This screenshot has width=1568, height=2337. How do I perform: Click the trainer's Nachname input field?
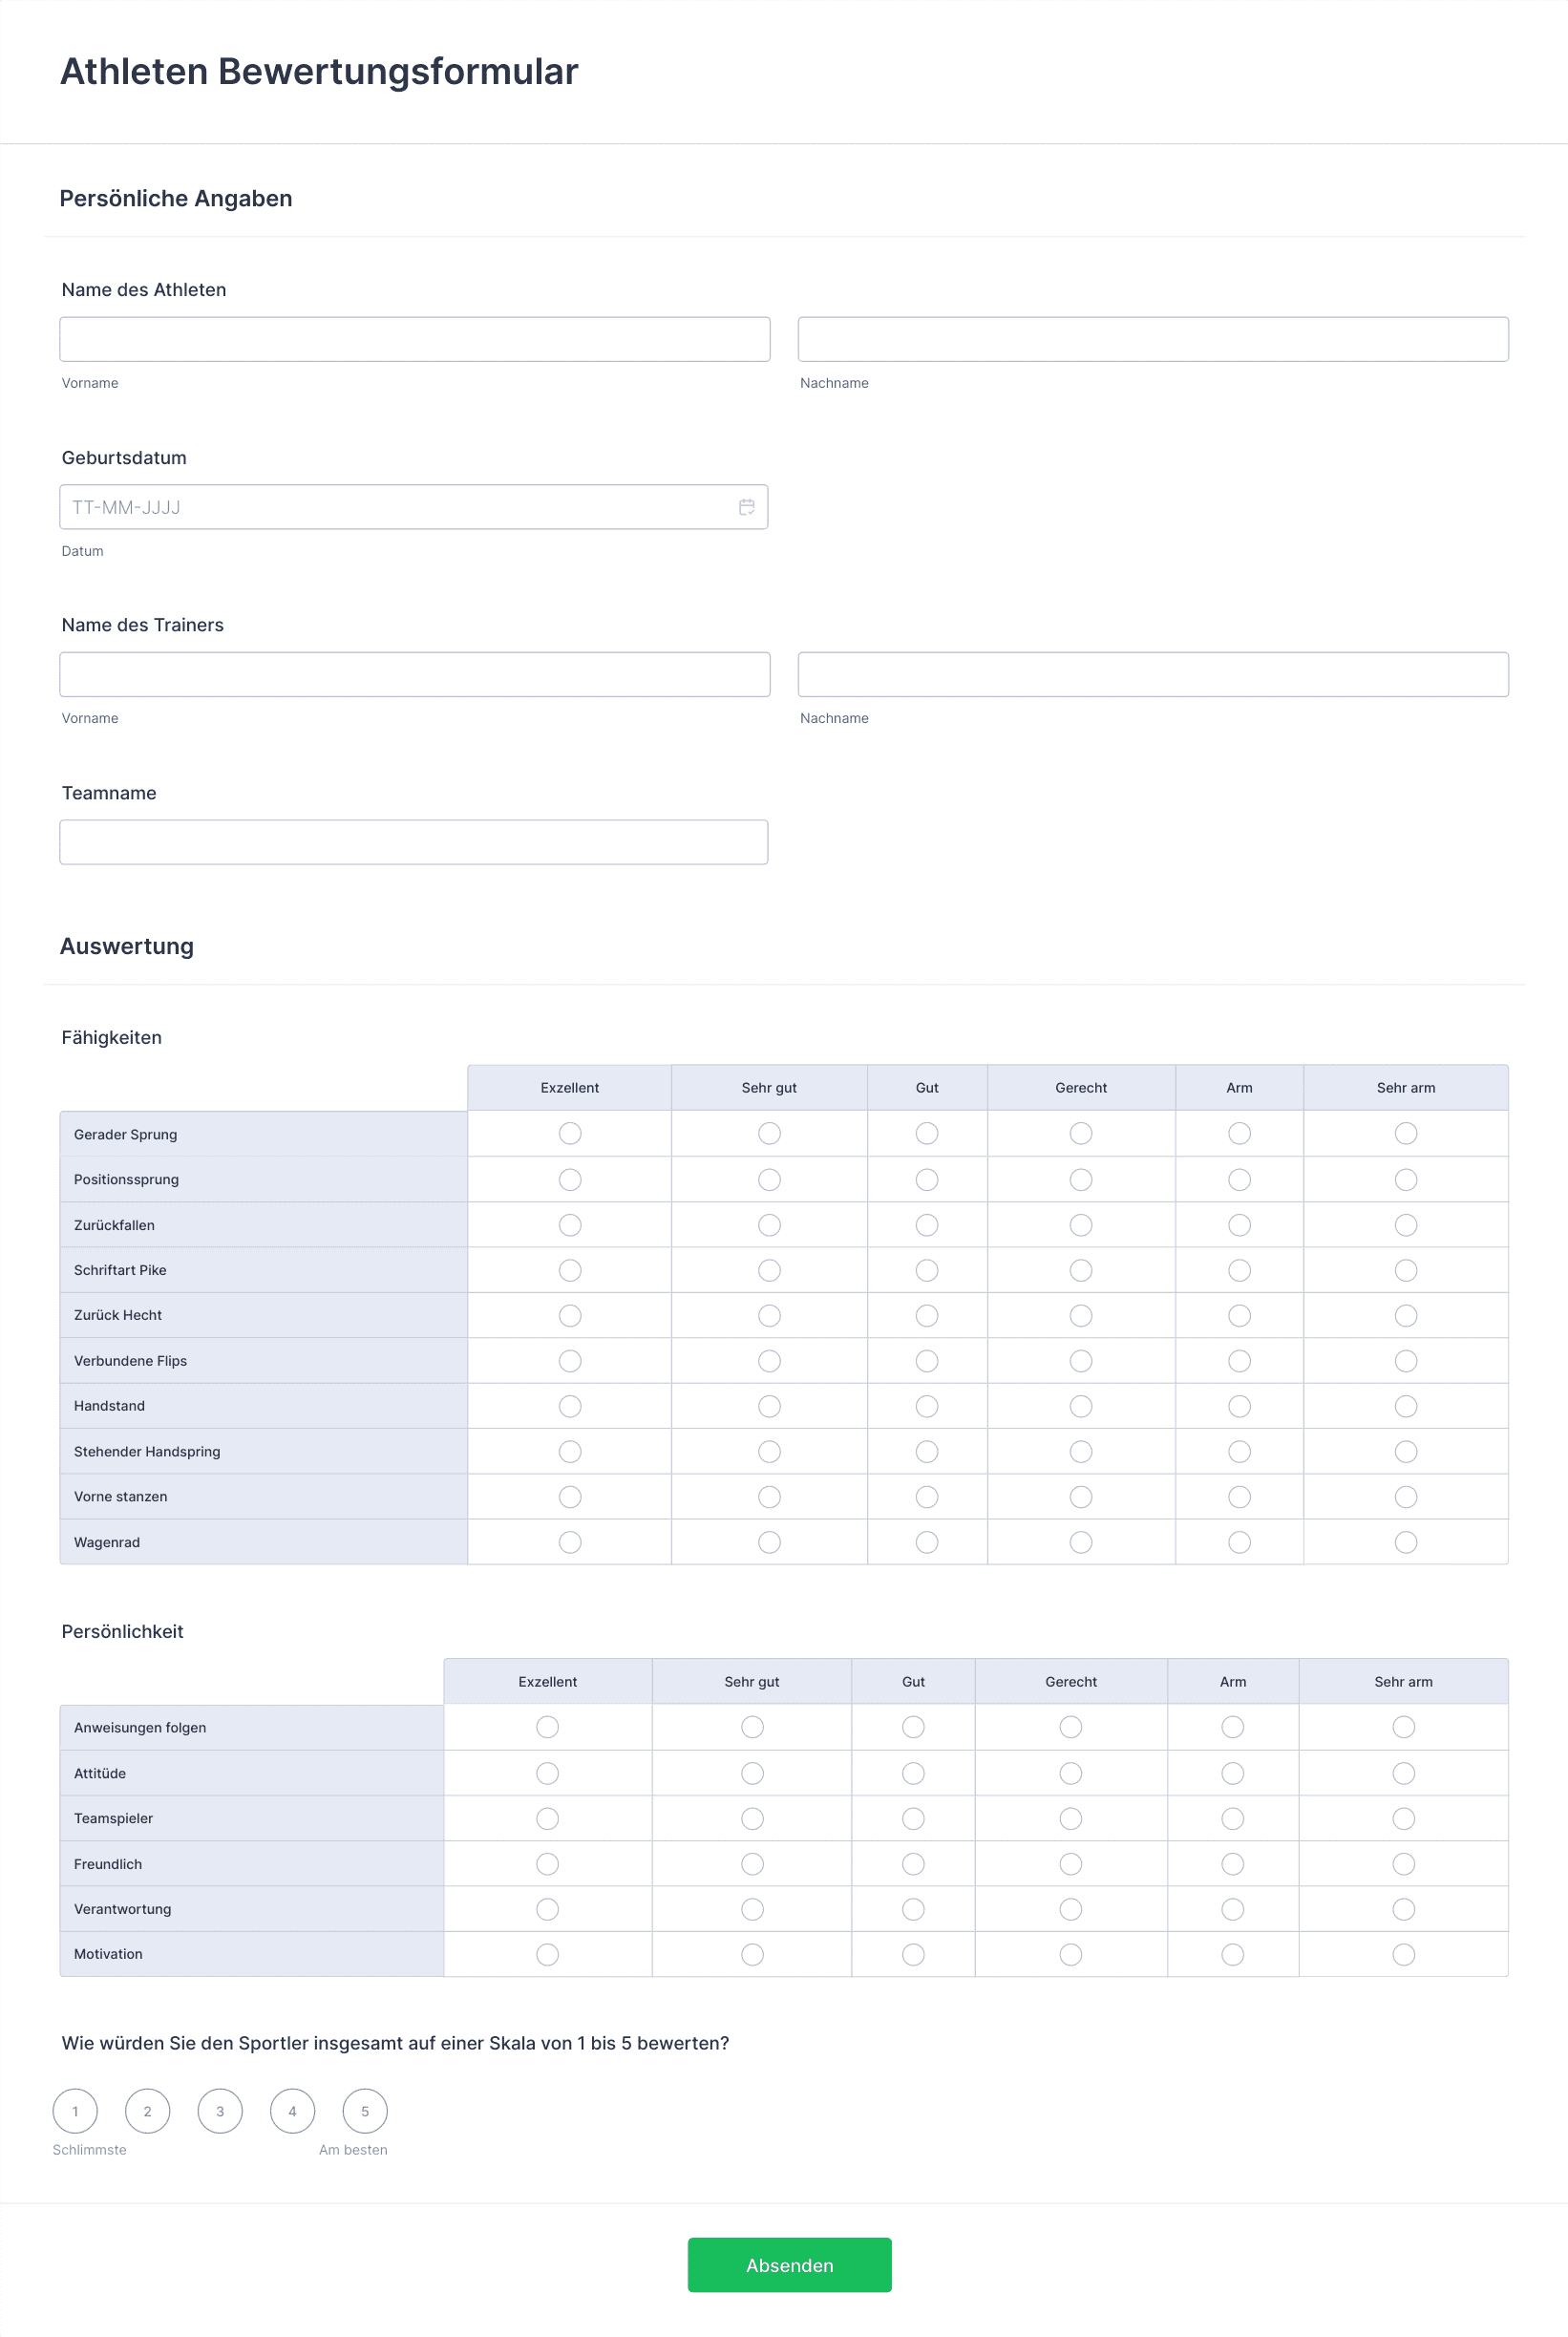[x=1152, y=674]
